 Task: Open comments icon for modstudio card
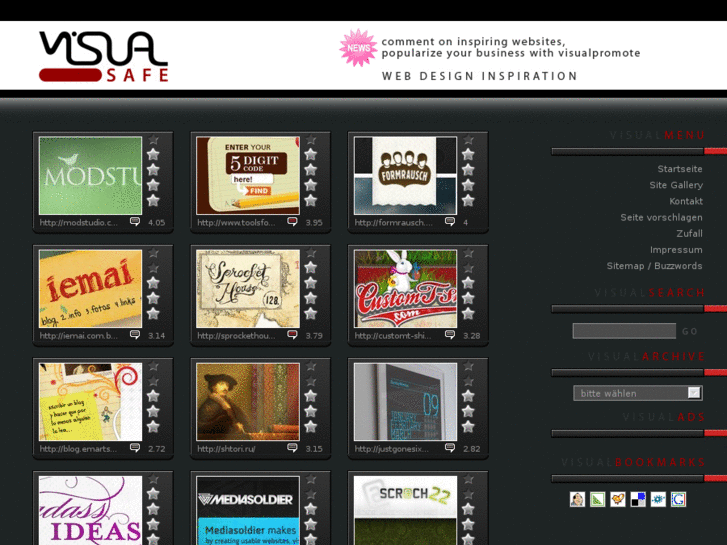134,222
